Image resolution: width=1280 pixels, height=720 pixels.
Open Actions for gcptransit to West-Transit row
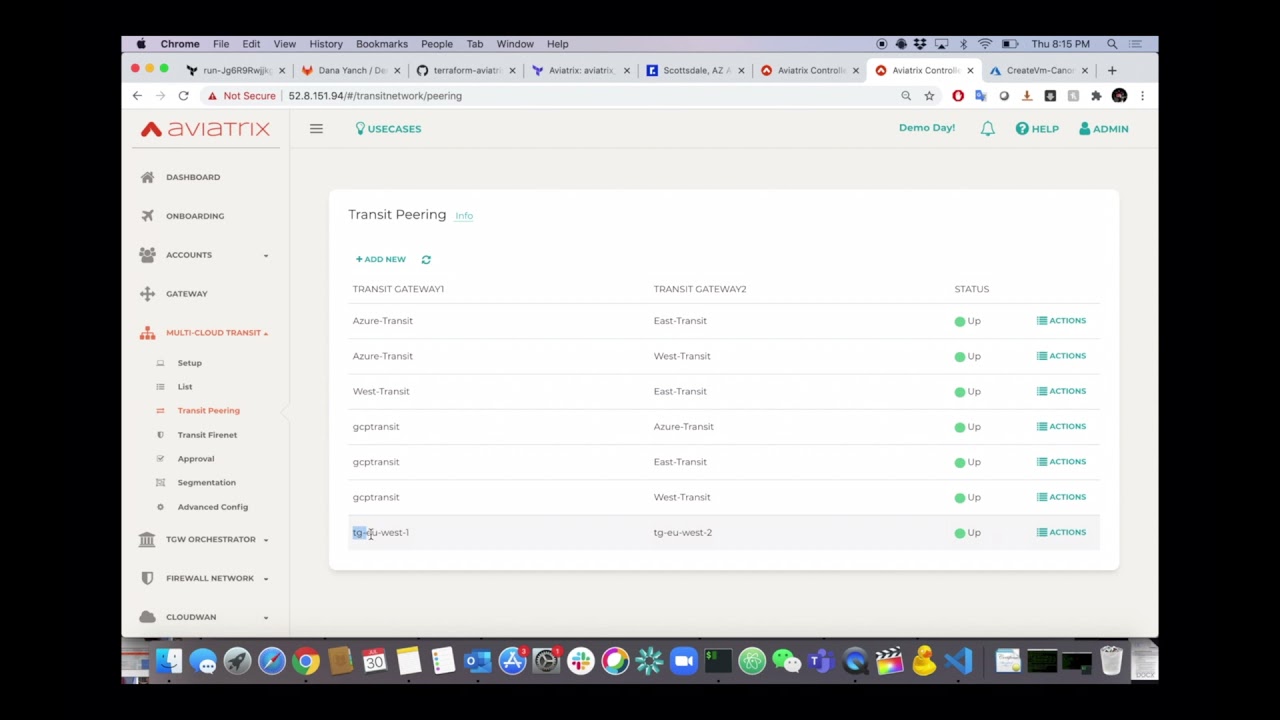click(x=1061, y=497)
